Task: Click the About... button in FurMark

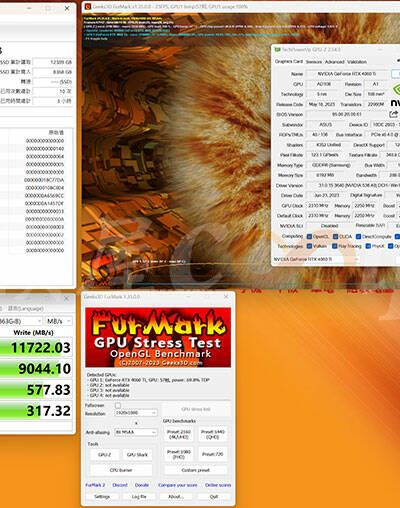Action: pyautogui.click(x=176, y=497)
